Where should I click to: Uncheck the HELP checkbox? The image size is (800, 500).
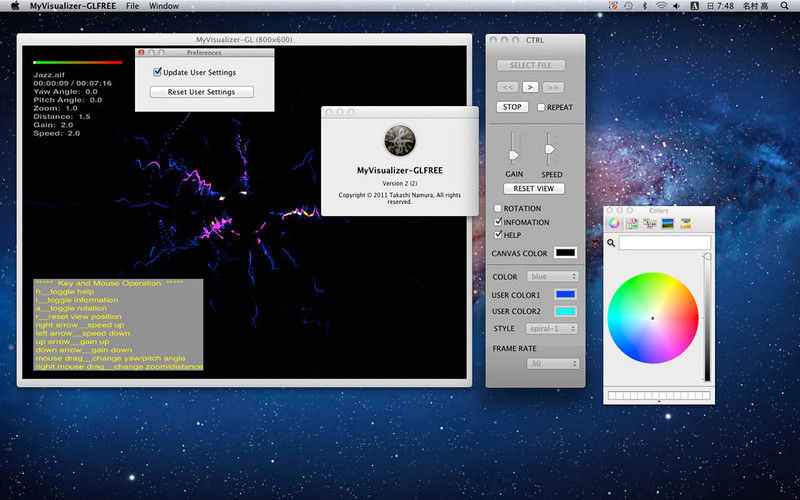(x=498, y=235)
